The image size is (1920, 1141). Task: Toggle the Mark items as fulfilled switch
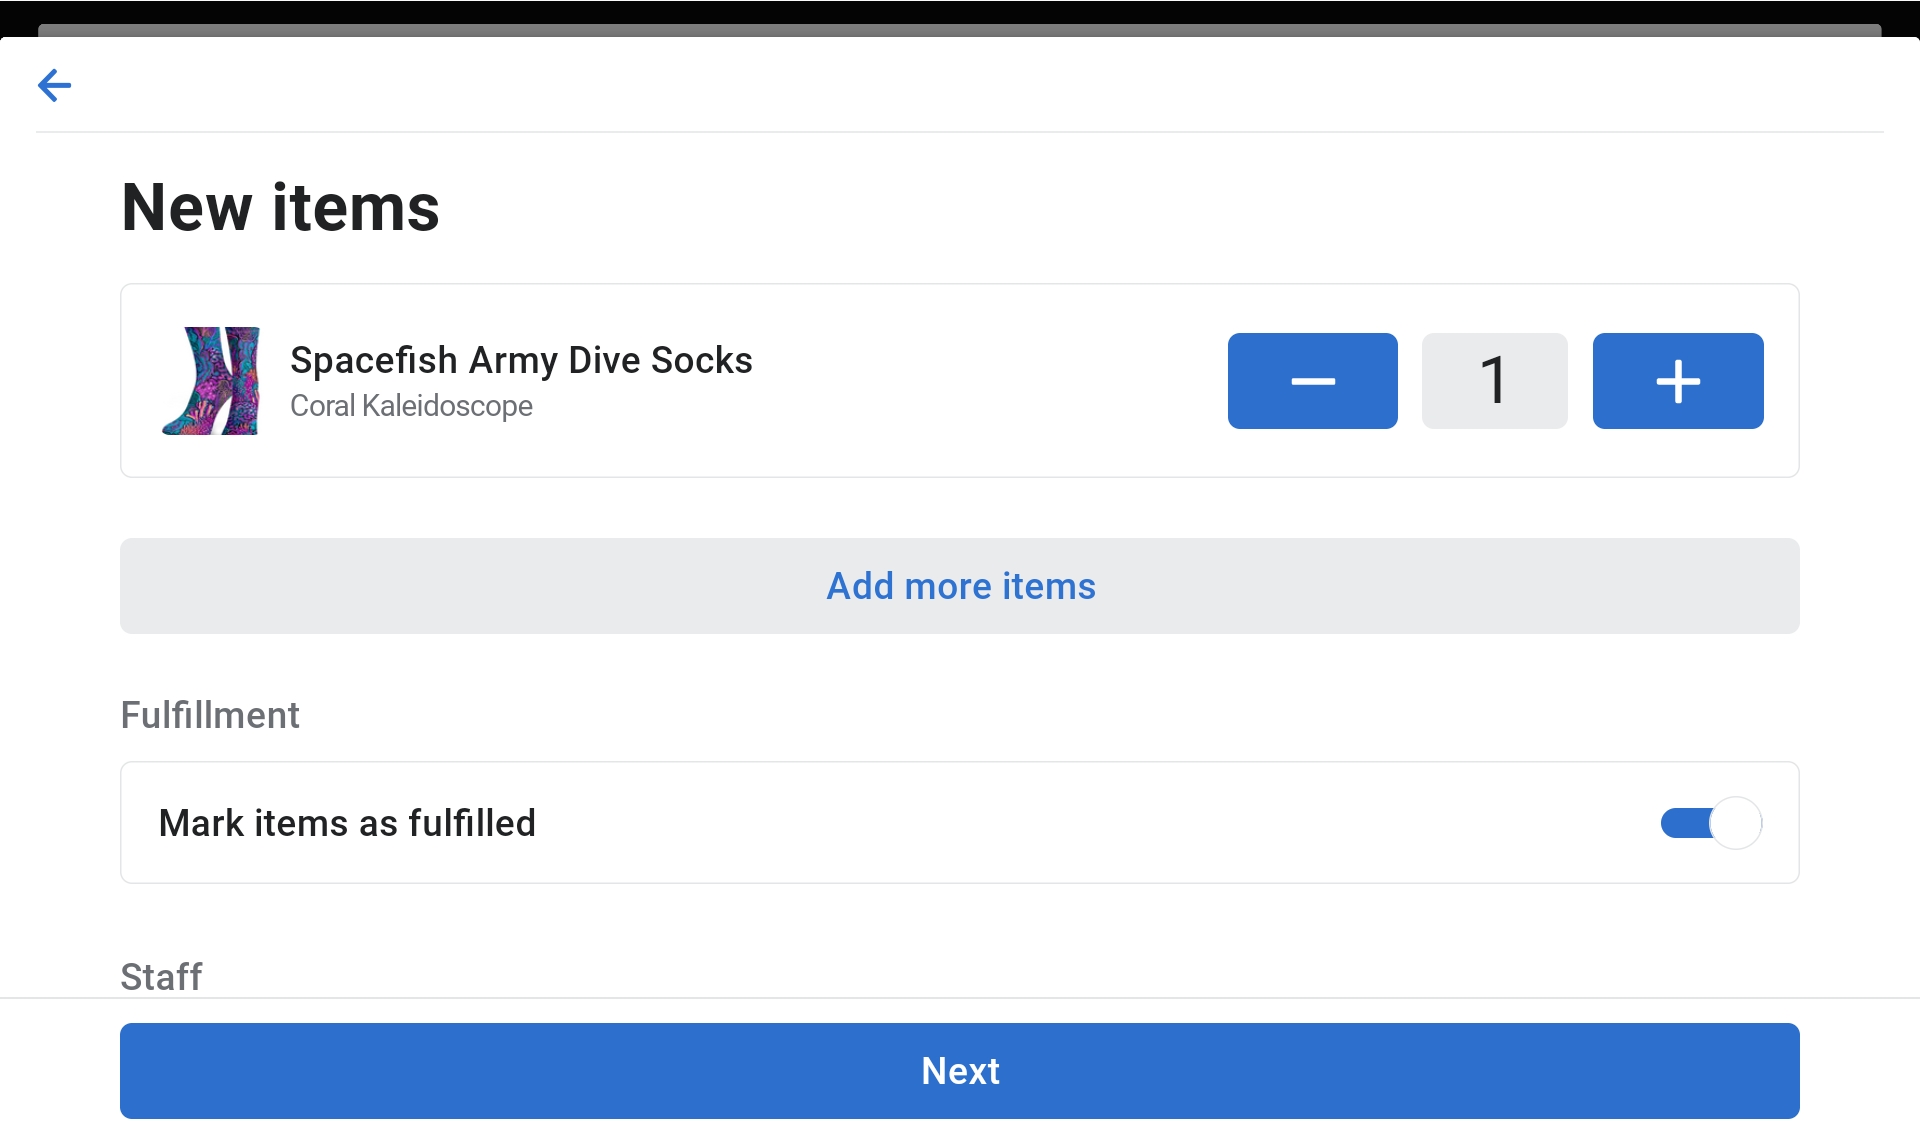coord(1710,823)
